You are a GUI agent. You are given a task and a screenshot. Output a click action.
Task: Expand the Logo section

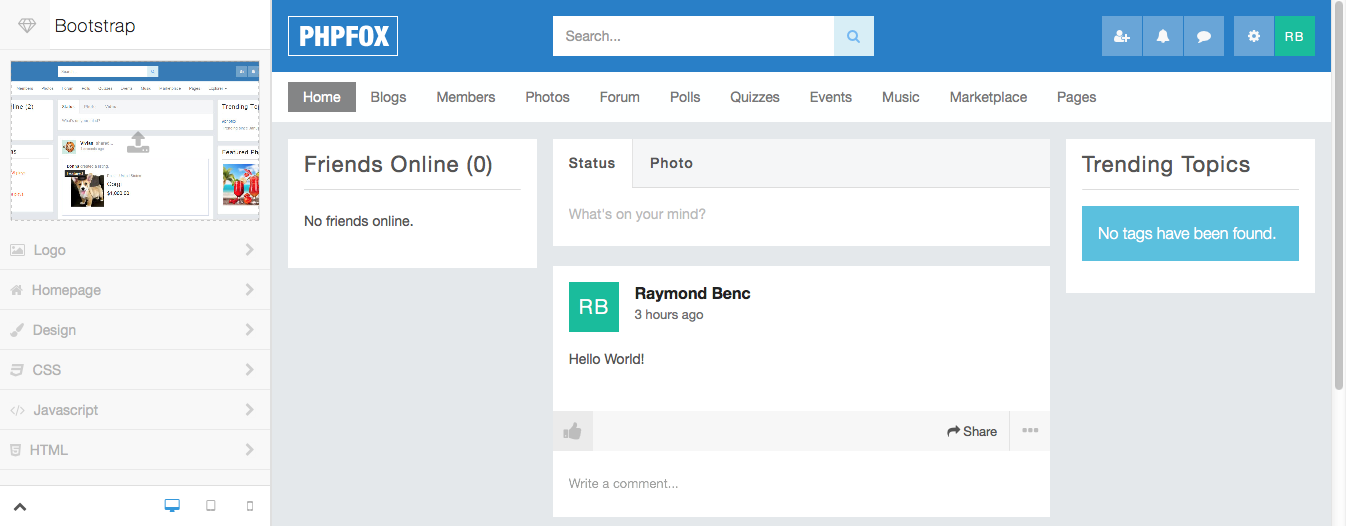134,250
